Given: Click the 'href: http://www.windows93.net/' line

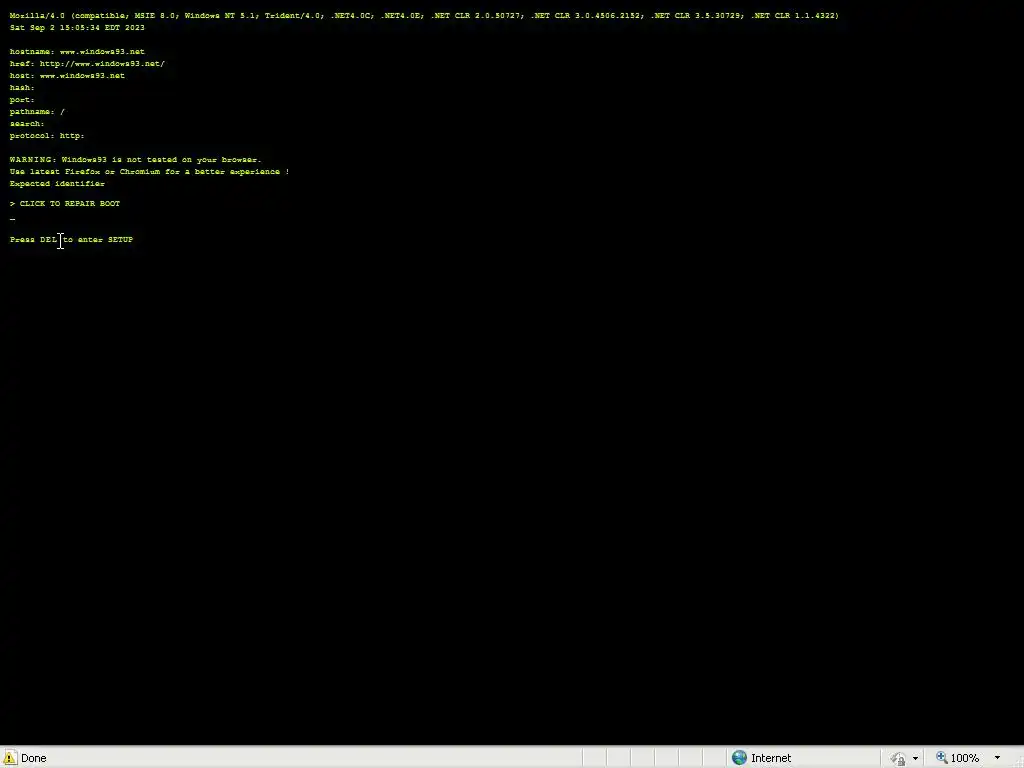Looking at the screenshot, I should tap(87, 63).
